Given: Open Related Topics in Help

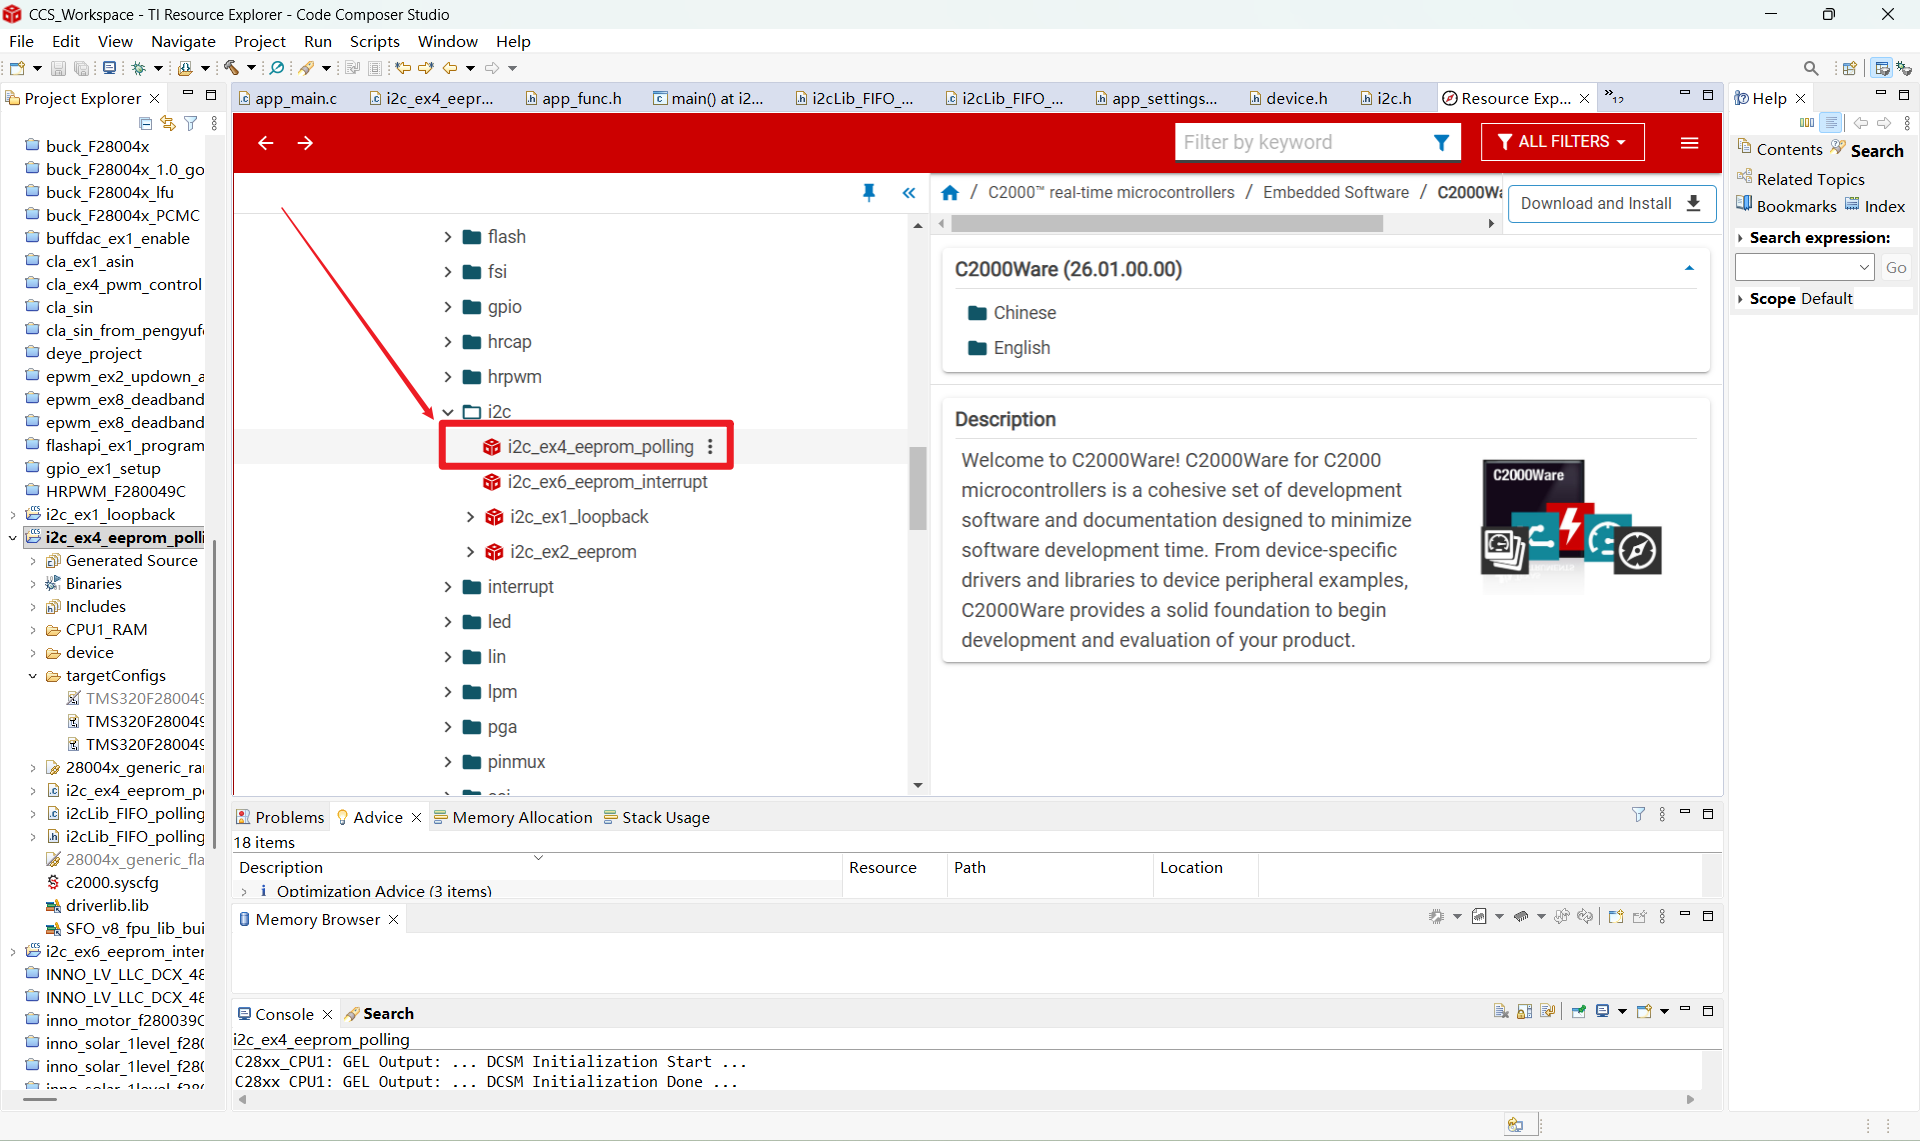Looking at the screenshot, I should (x=1801, y=178).
